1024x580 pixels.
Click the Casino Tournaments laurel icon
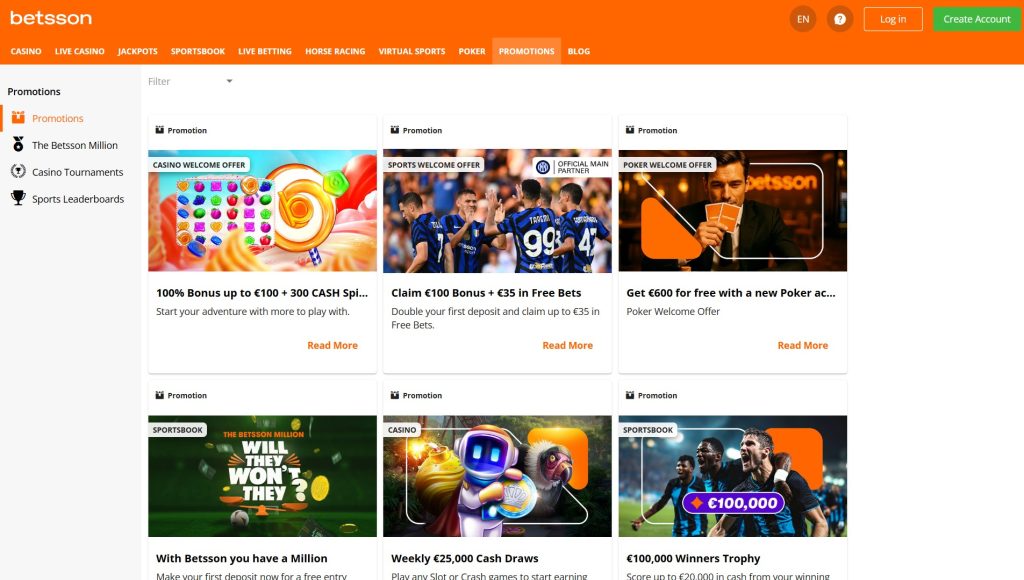[18, 172]
